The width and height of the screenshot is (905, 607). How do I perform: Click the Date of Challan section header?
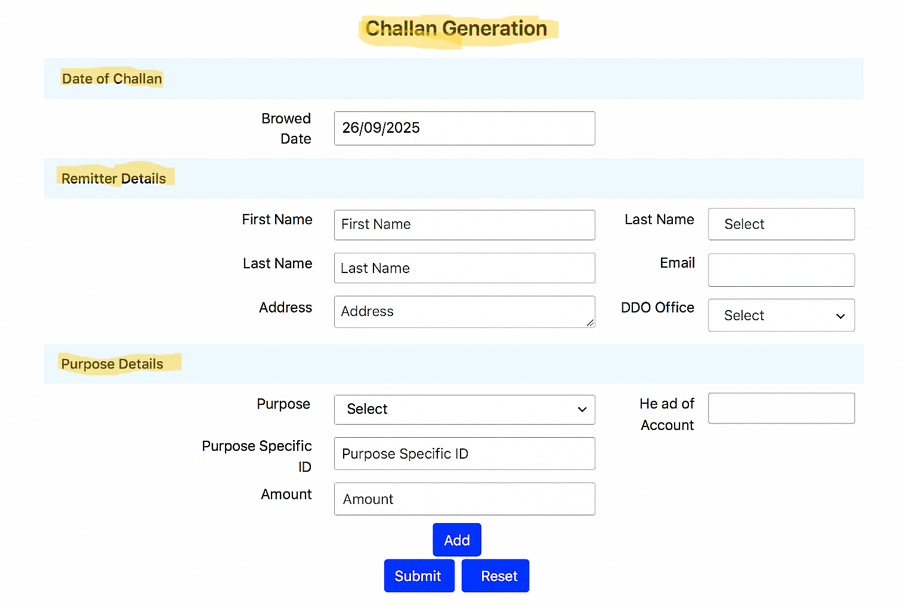(112, 78)
